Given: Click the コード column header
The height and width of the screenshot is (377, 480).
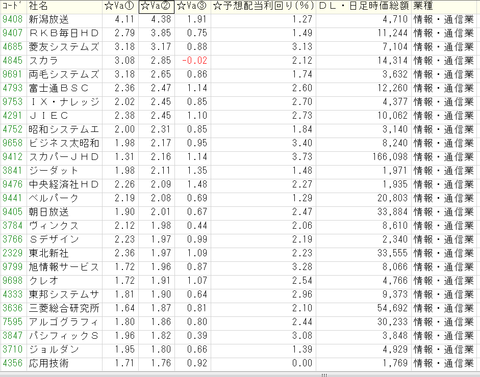Looking at the screenshot, I should 13,6.
